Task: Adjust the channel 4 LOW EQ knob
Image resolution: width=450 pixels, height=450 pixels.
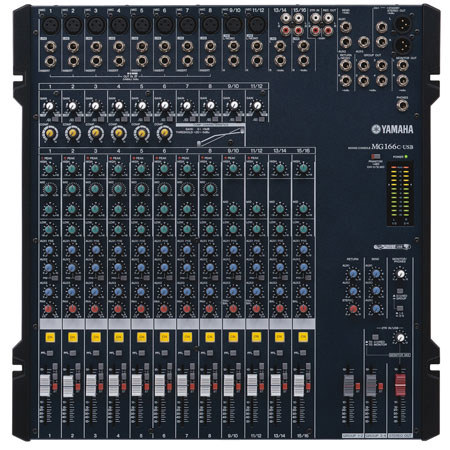Action: tap(118, 230)
